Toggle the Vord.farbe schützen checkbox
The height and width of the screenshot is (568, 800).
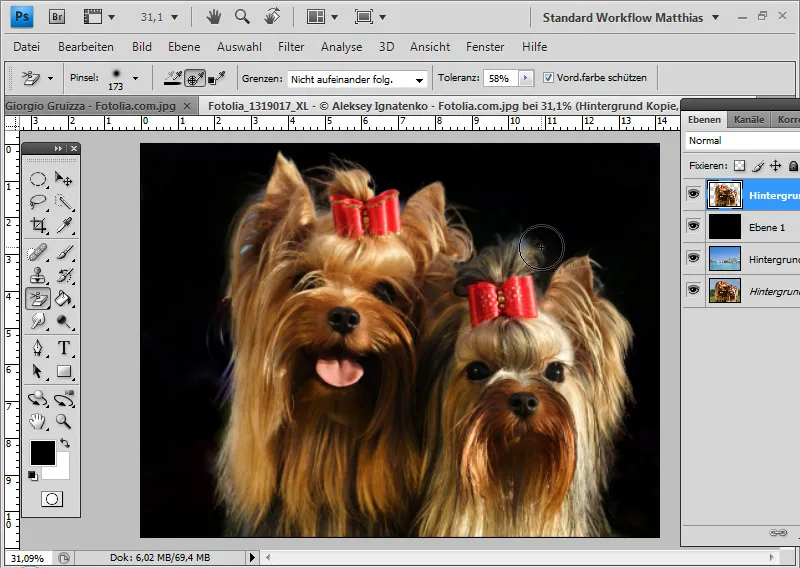click(x=549, y=78)
